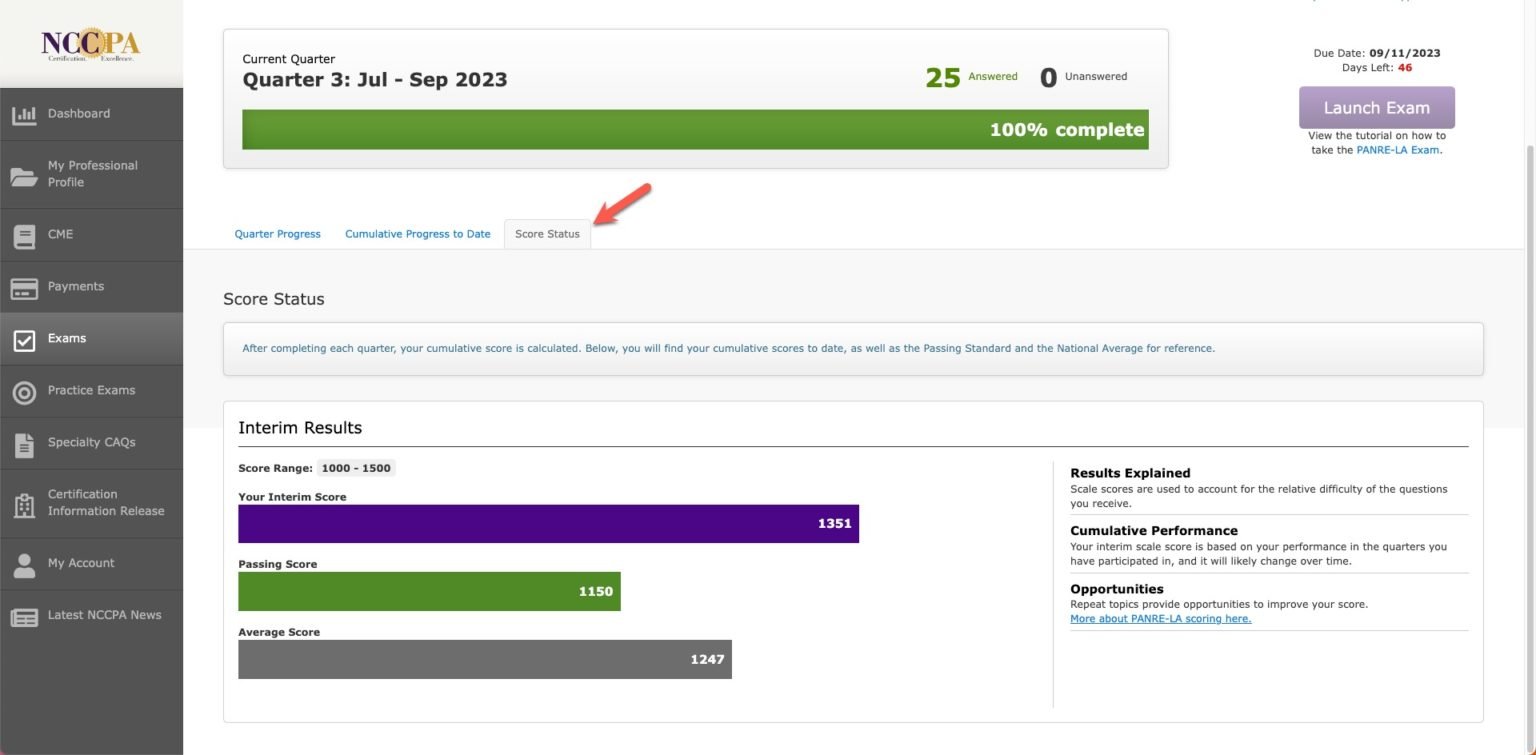Viewport: 1536px width, 755px height.
Task: Click the 100% complete progress bar
Action: [695, 130]
